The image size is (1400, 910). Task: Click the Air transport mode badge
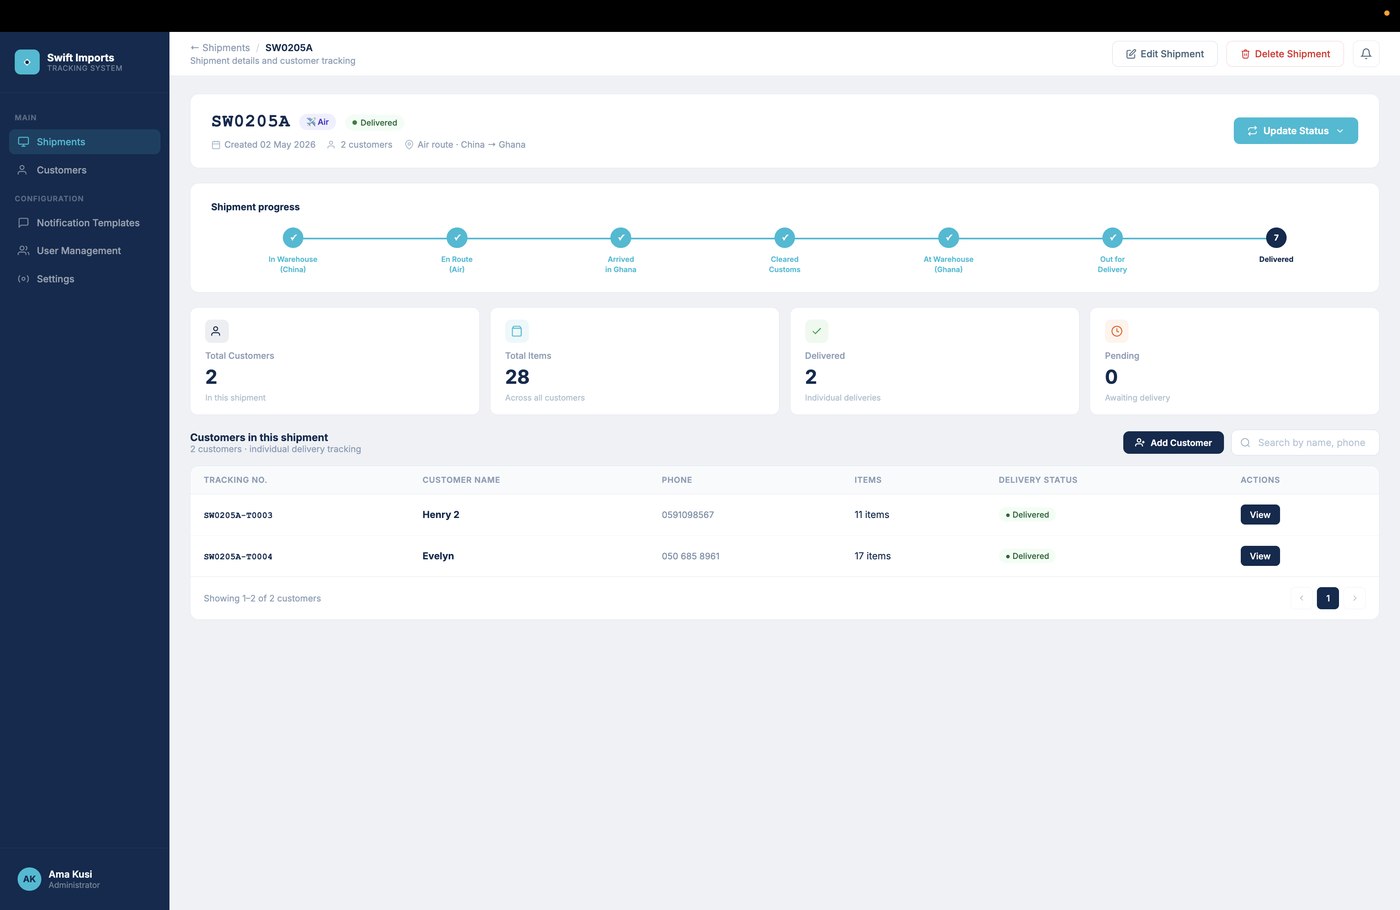318,122
